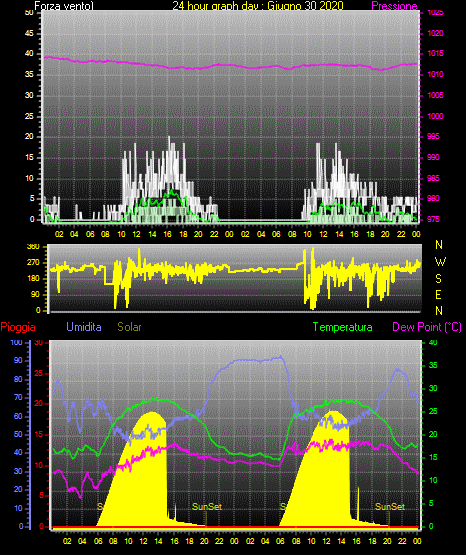Select the bottom 'N' compass letter
This screenshot has height=555, width=466.
(x=439, y=311)
